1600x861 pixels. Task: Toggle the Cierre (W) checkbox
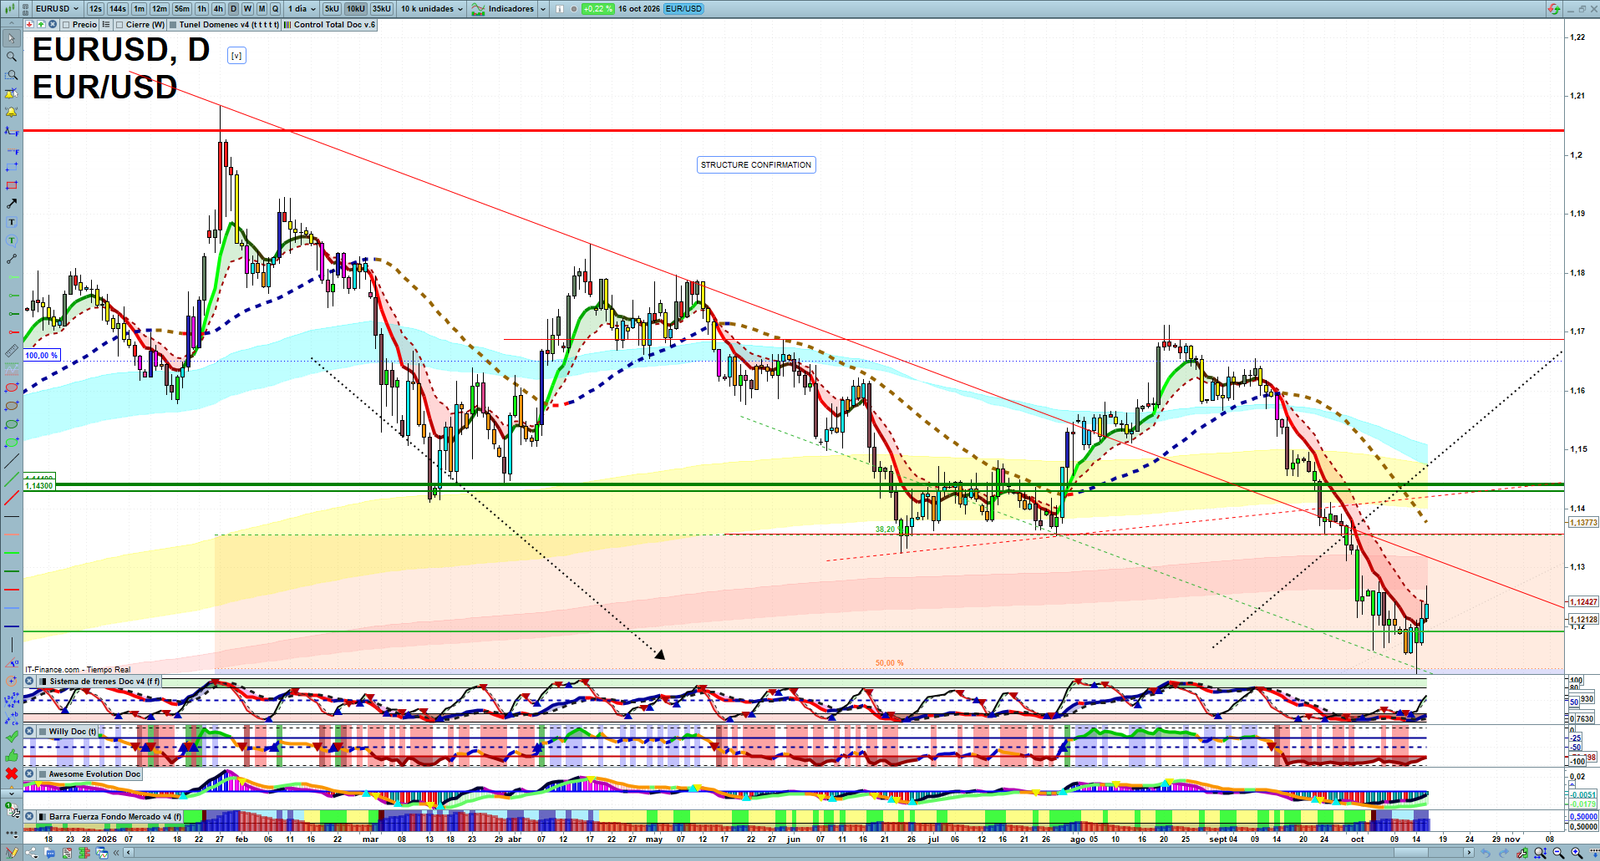pyautogui.click(x=120, y=25)
